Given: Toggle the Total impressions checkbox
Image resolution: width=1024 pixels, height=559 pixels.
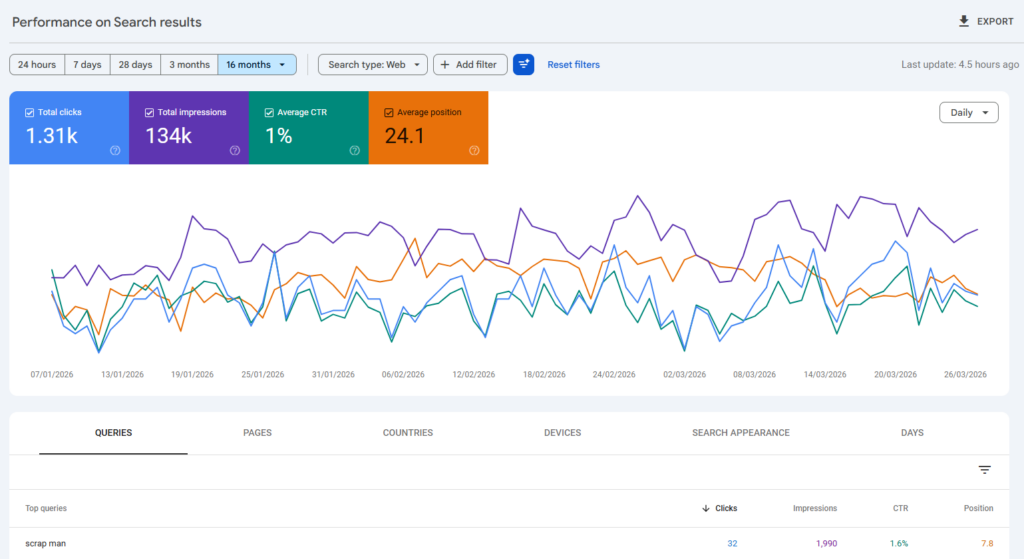Looking at the screenshot, I should coord(150,112).
